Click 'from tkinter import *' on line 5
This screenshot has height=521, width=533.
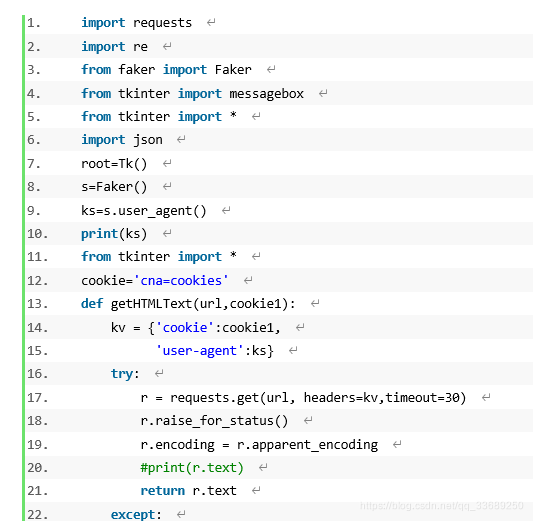(x=159, y=117)
